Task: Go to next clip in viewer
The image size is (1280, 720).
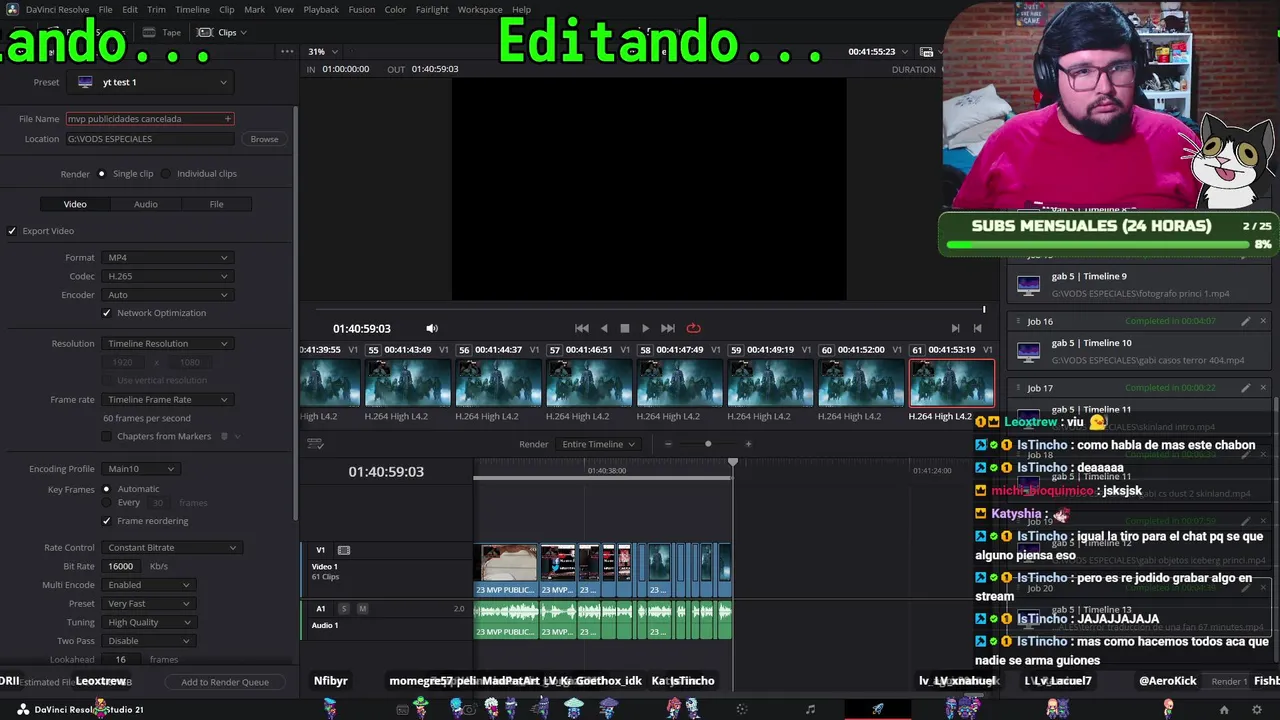Action: 955,328
